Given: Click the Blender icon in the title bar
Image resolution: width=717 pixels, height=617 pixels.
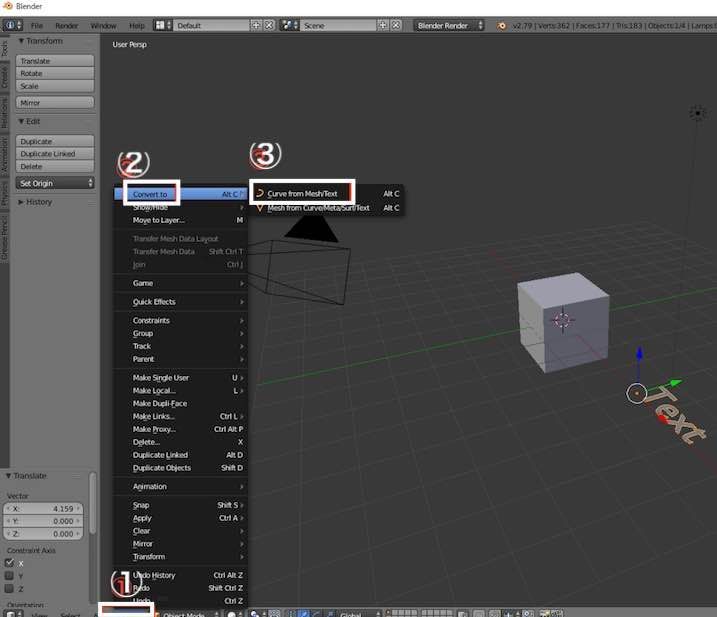Looking at the screenshot, I should click(8, 6).
